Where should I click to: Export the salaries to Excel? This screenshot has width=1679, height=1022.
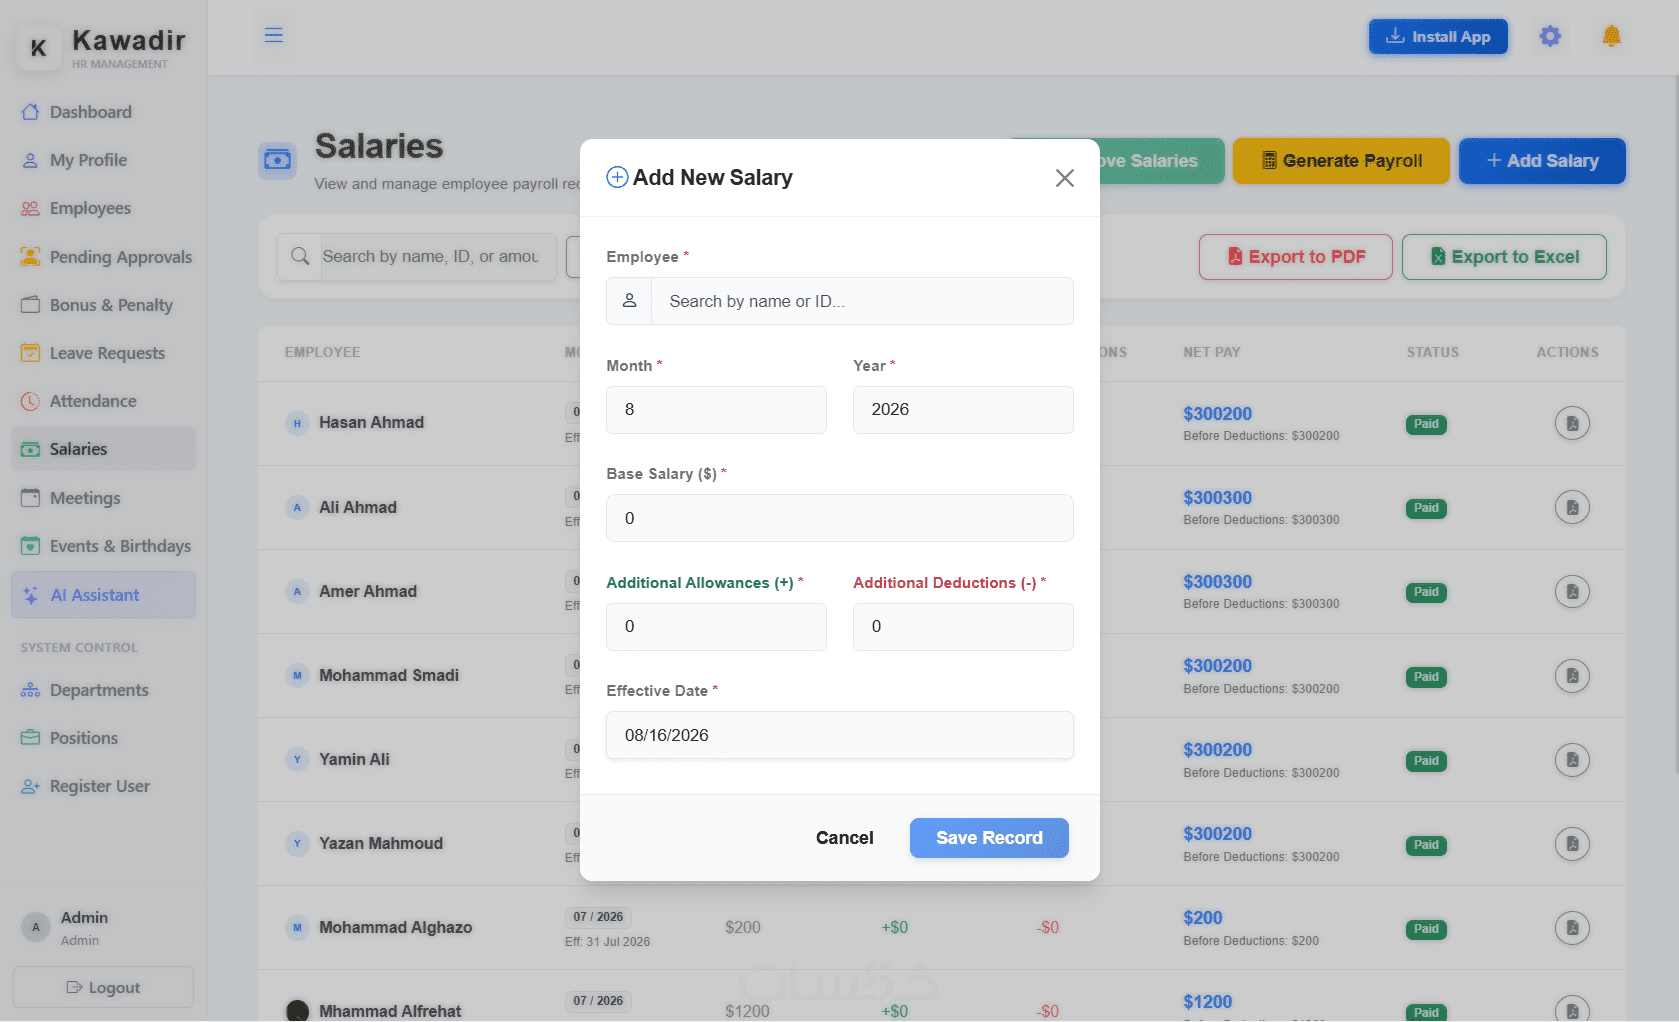1504,257
